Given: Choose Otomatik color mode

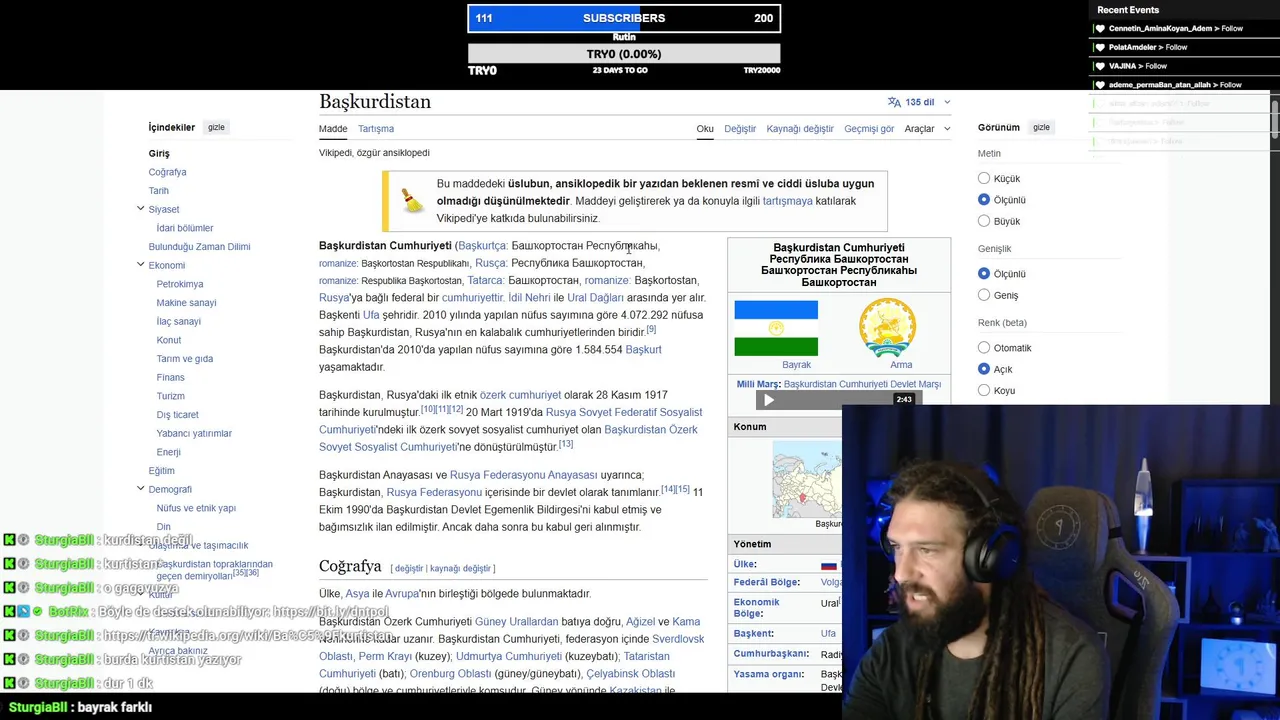Looking at the screenshot, I should coord(984,348).
